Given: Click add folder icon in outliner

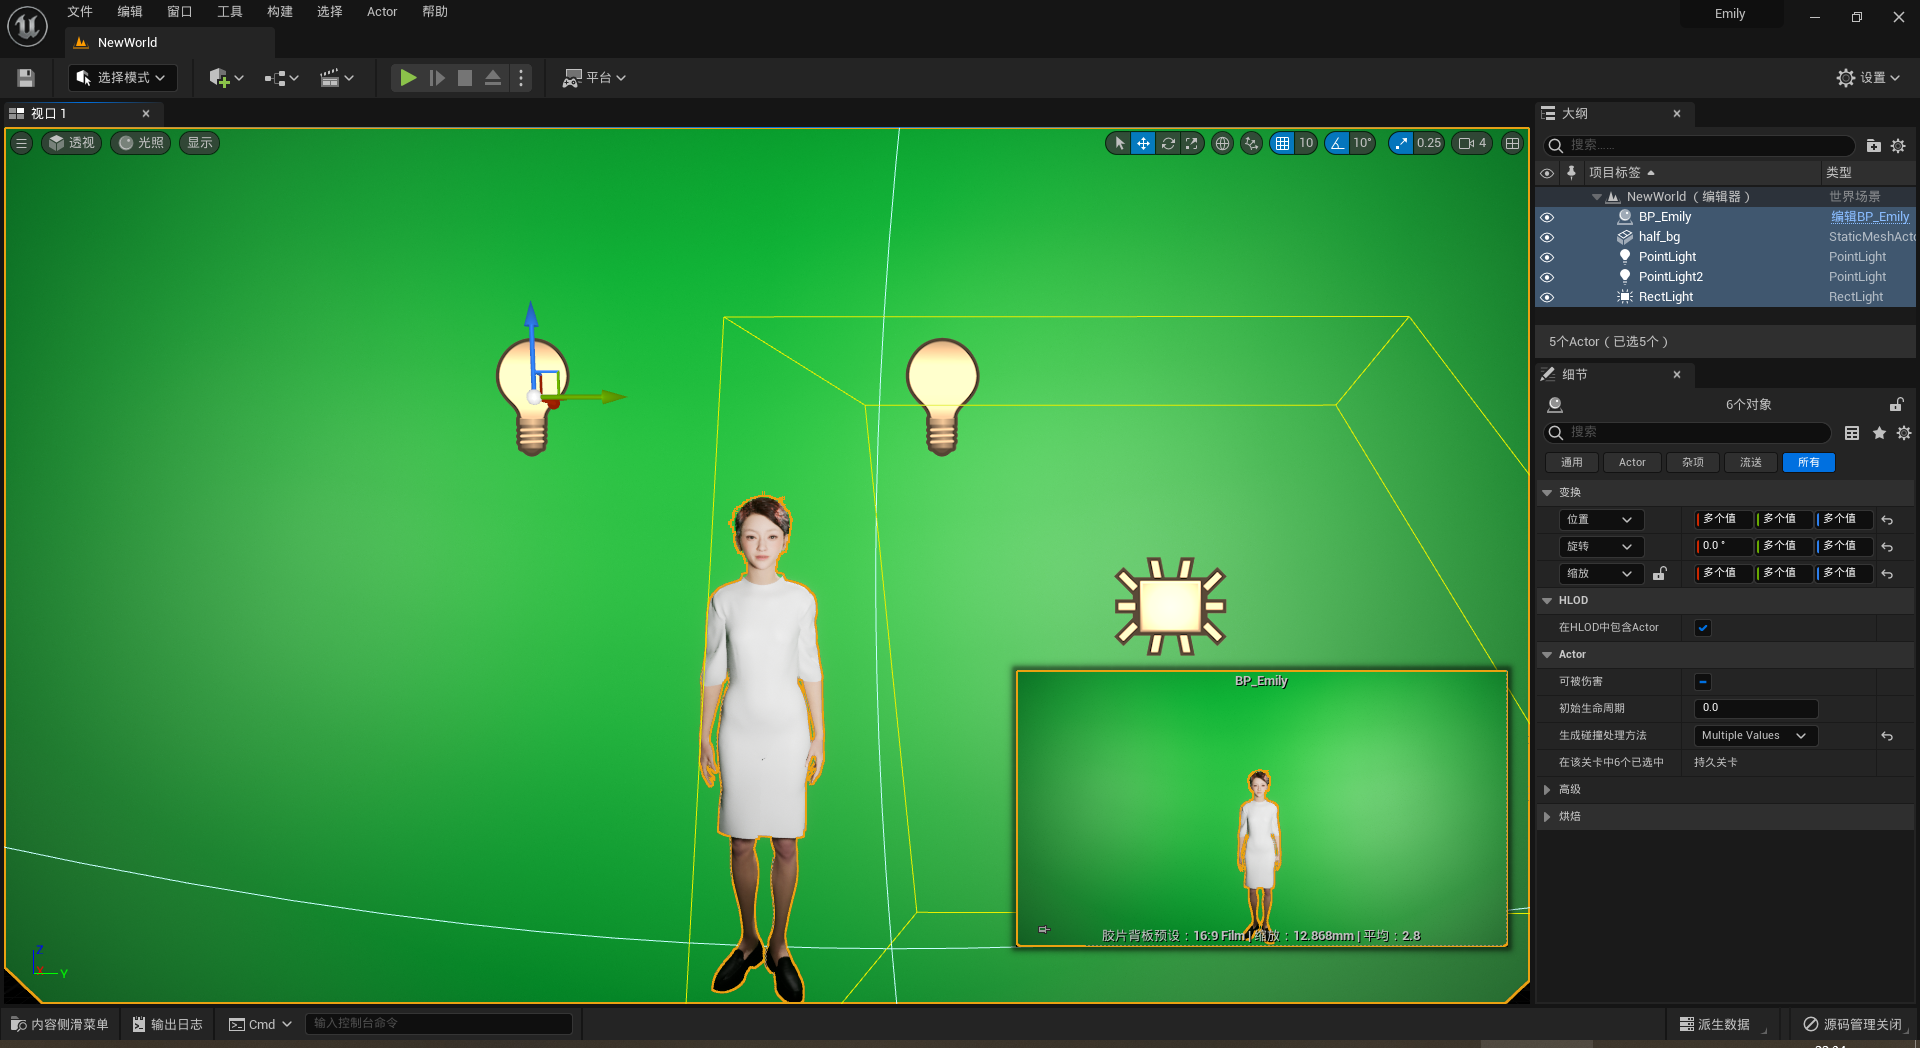Looking at the screenshot, I should pyautogui.click(x=1873, y=146).
